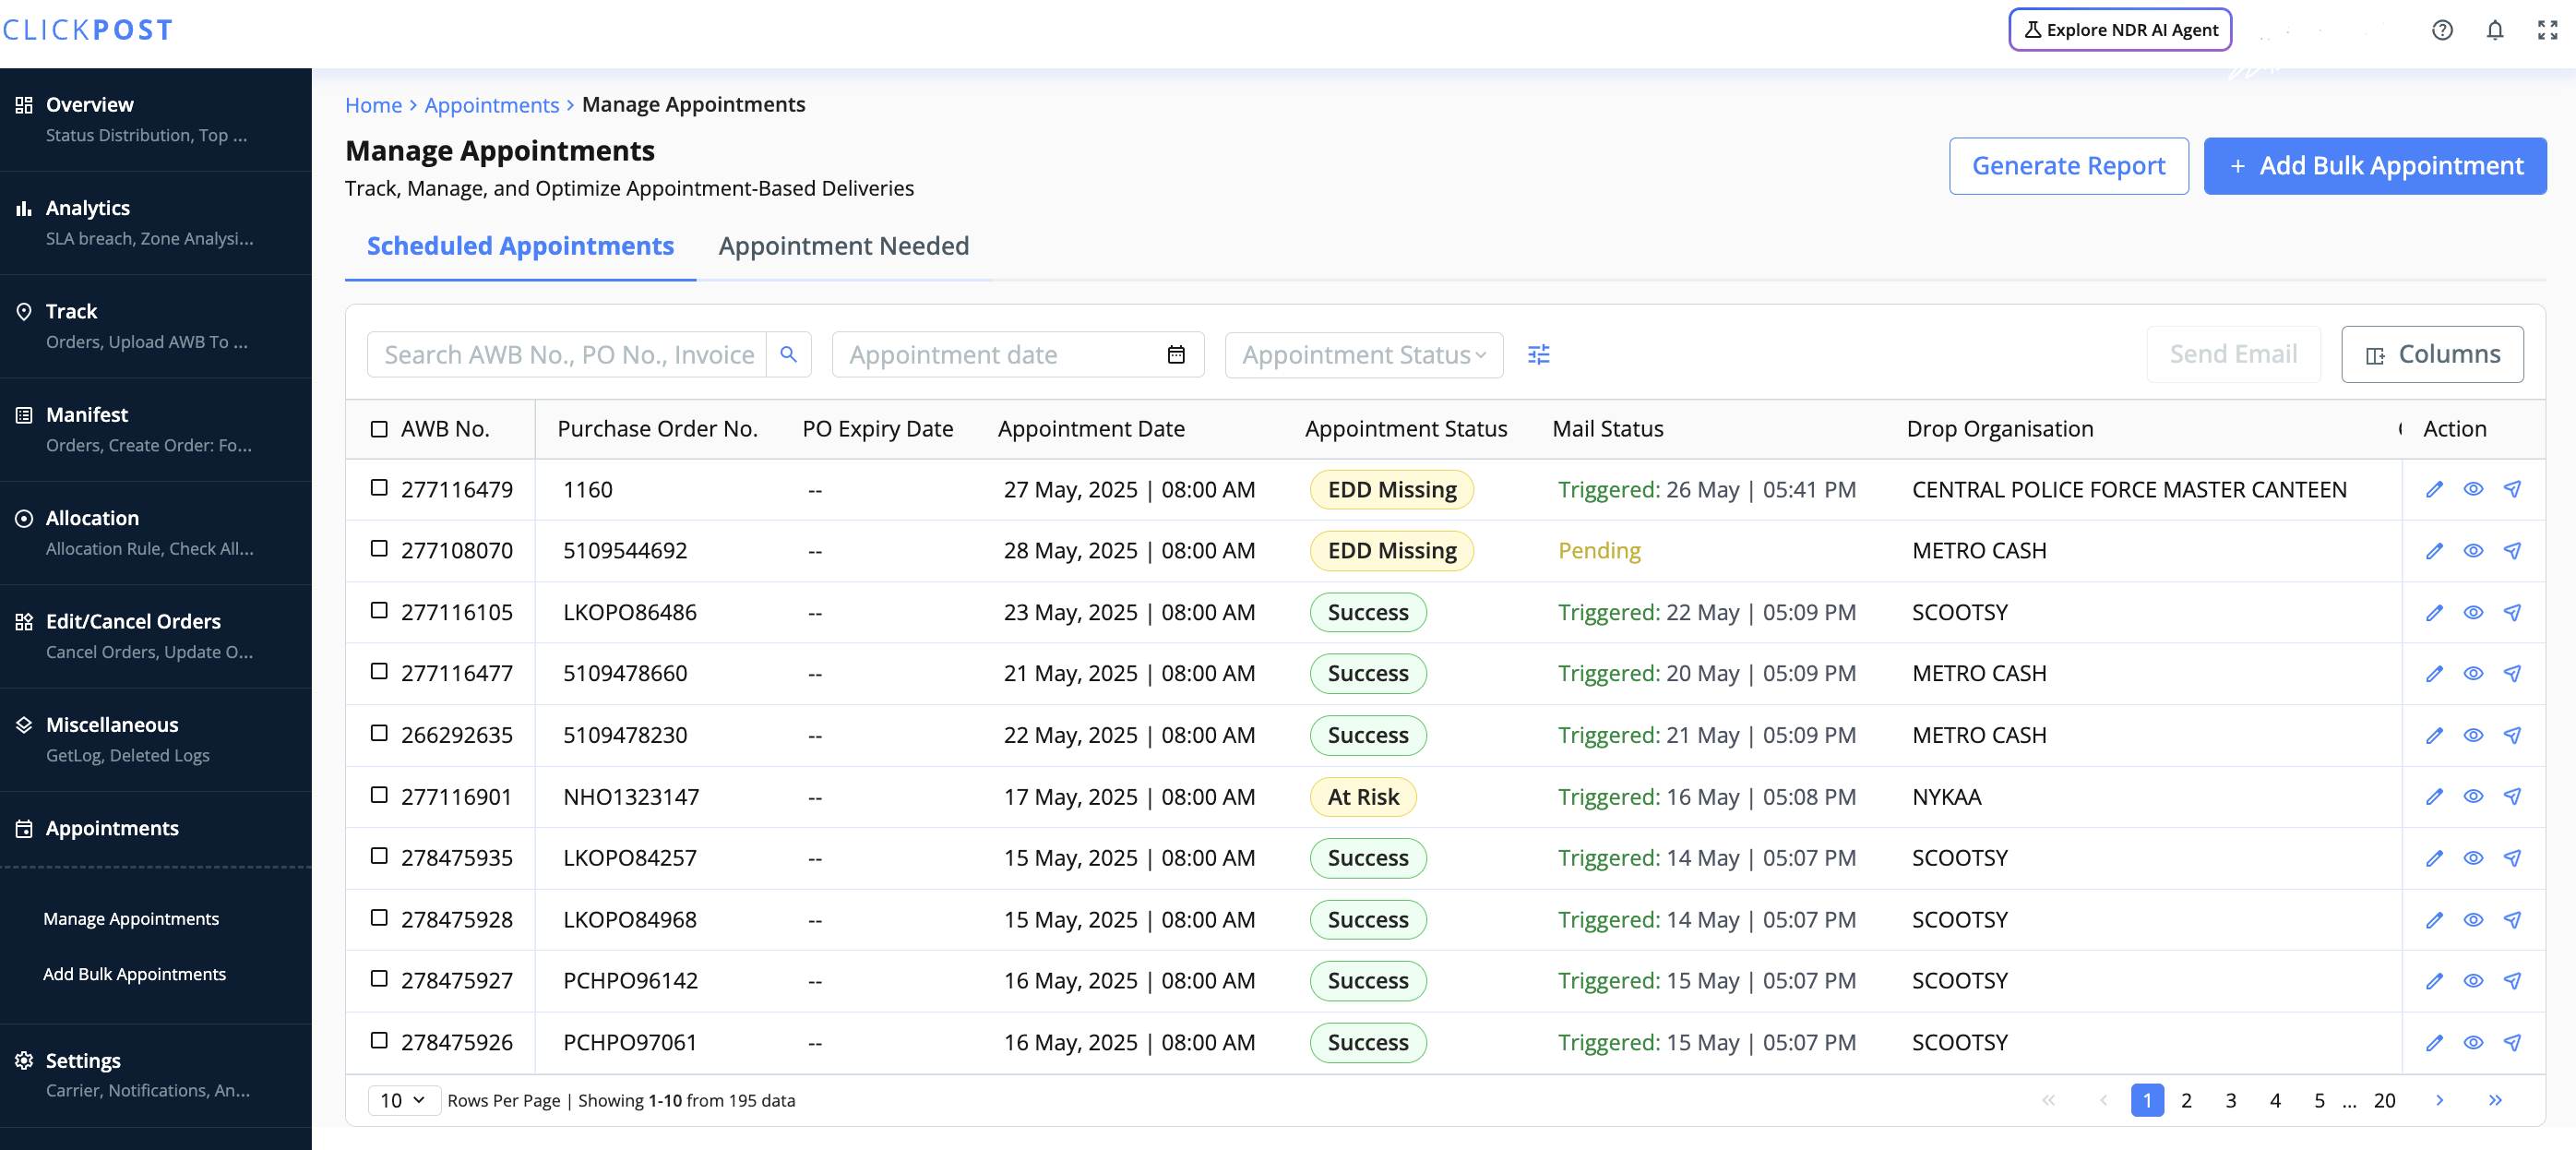View details of AWB 277108070
2576x1150 pixels.
coord(2473,551)
